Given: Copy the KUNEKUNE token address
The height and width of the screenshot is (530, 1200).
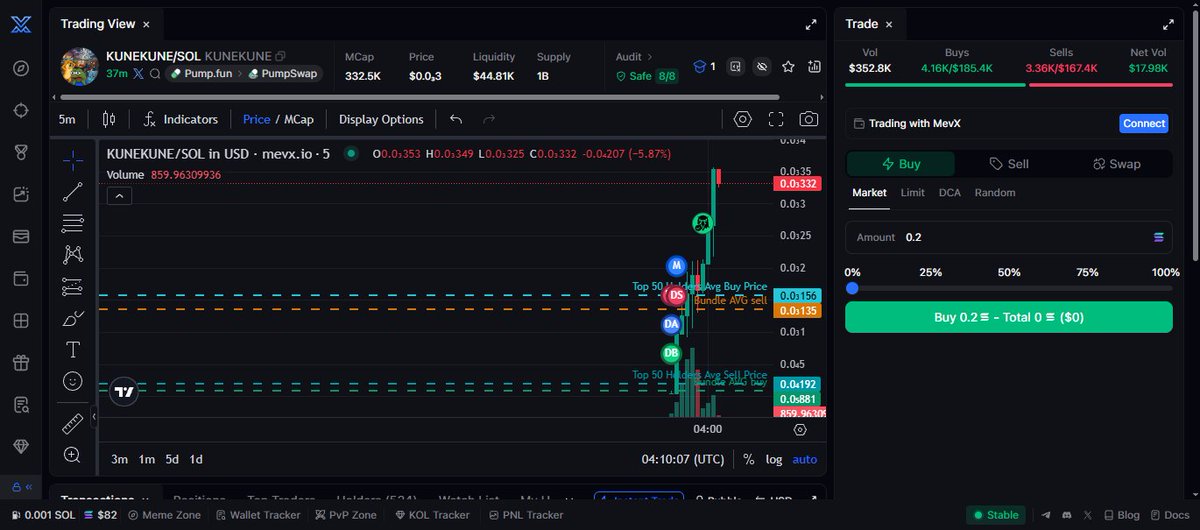Looking at the screenshot, I should click(281, 56).
